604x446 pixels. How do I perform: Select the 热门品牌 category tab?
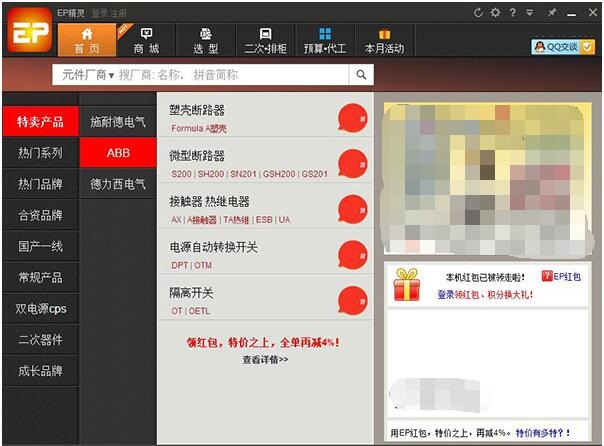point(40,184)
